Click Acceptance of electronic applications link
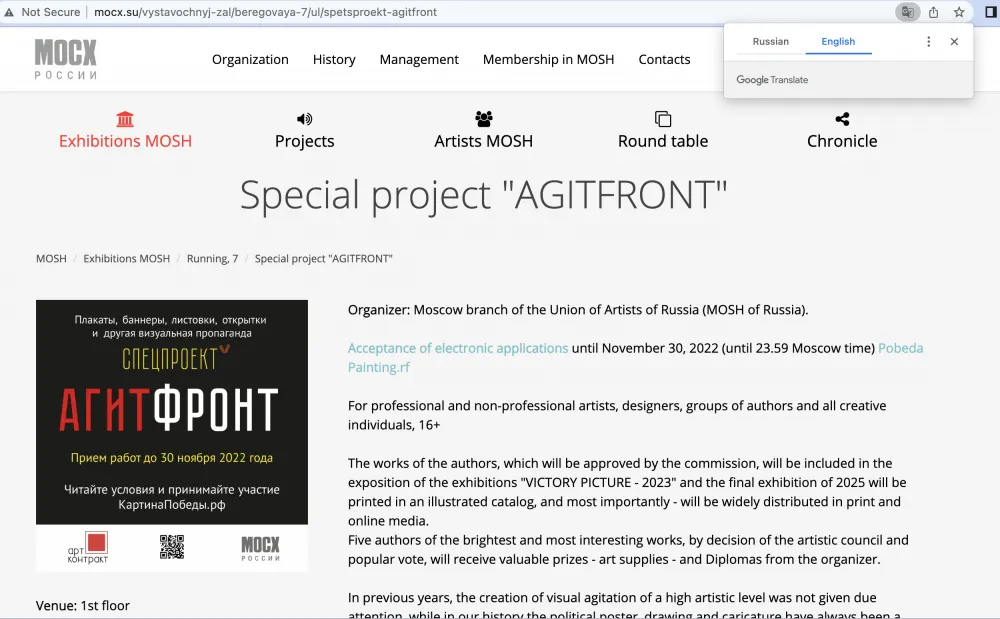The width and height of the screenshot is (1000, 619). (458, 348)
